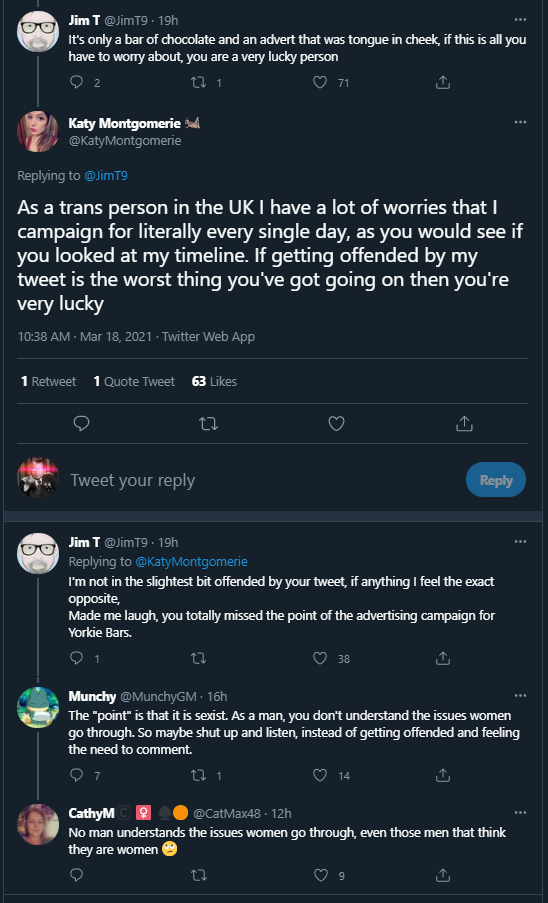Share Katy Montgomerie's main tweet
Image resolution: width=548 pixels, height=903 pixels.
coord(464,424)
